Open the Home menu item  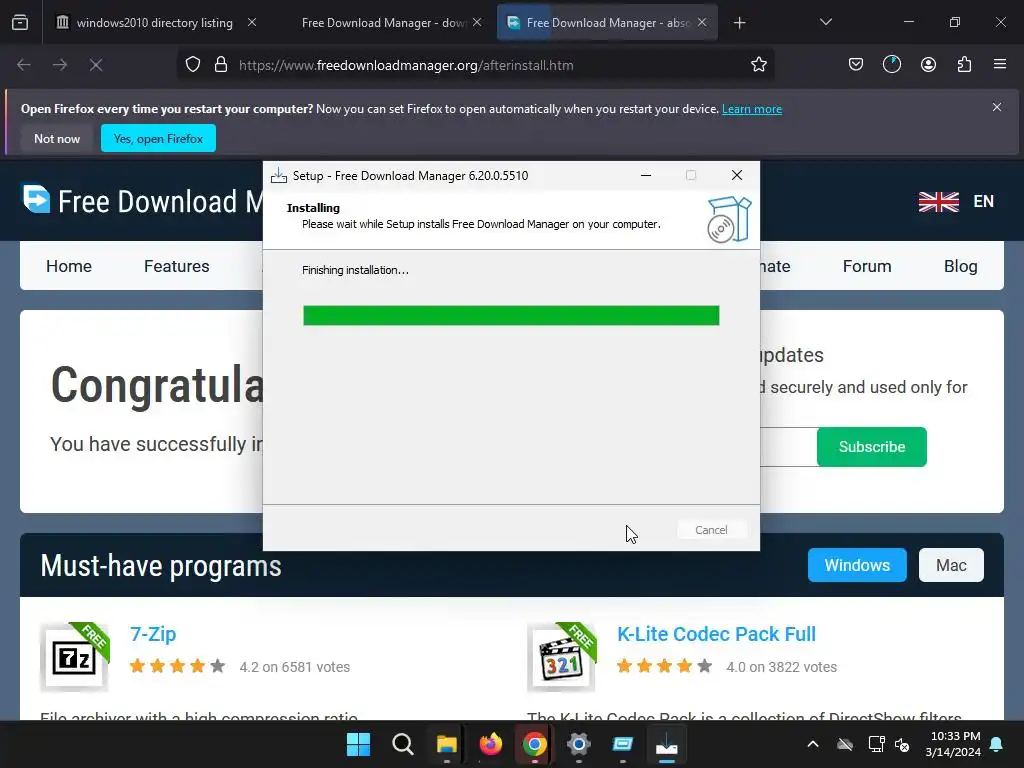69,266
